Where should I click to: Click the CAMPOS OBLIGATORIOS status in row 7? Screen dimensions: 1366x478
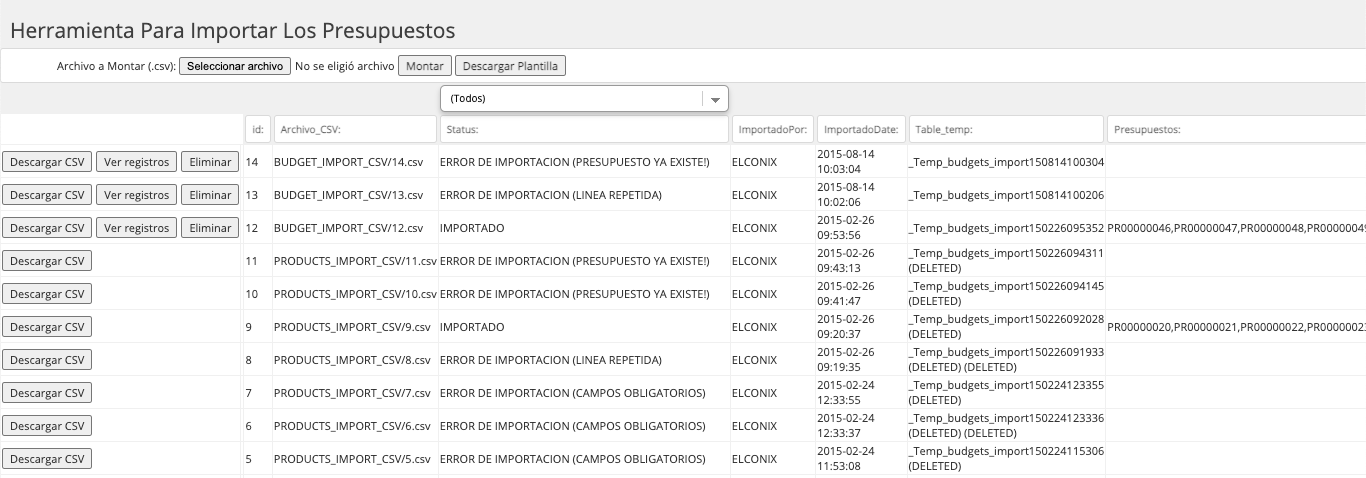tap(573, 393)
